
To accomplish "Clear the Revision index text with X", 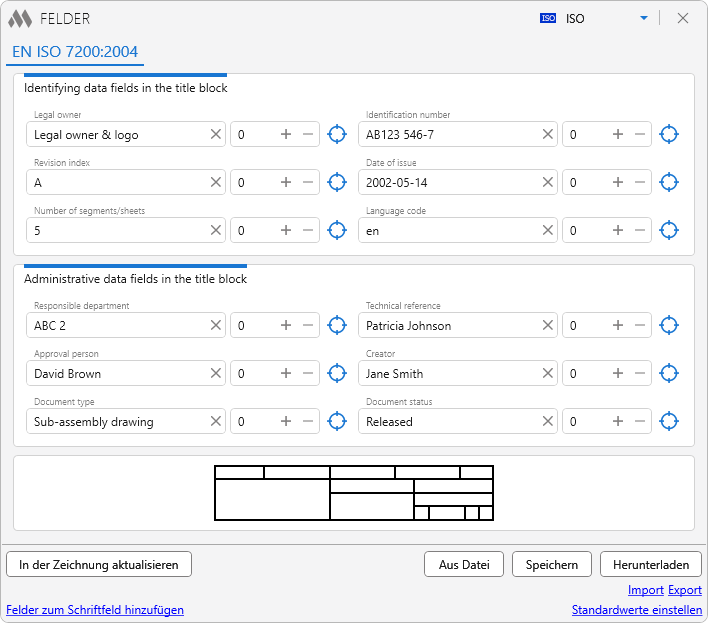I will coord(216,182).
